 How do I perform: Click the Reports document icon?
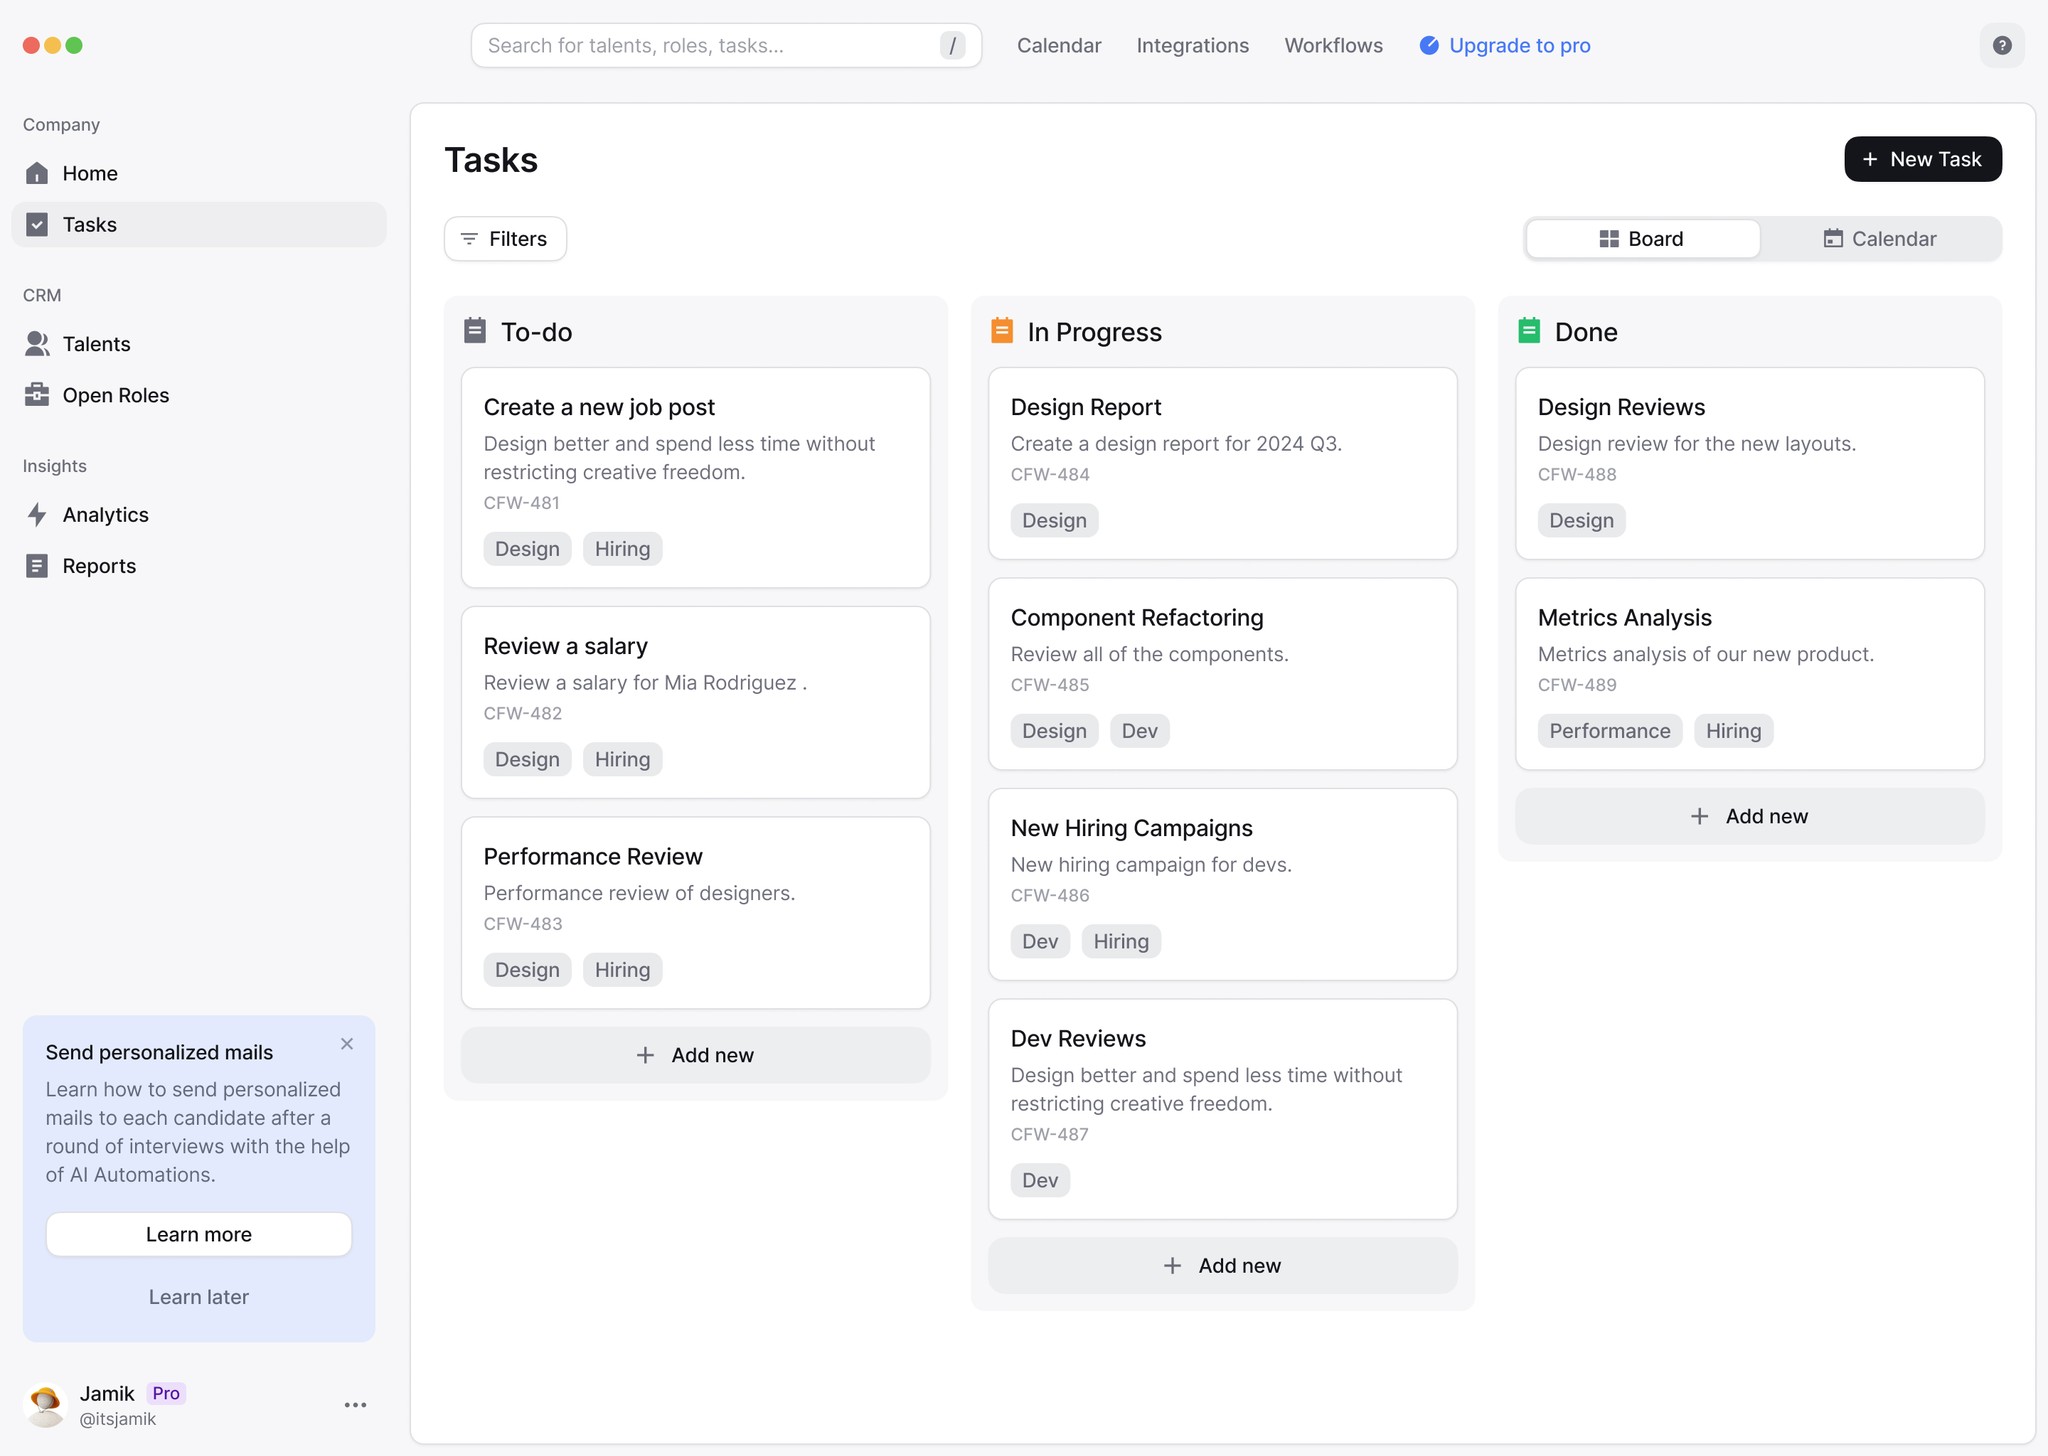(37, 566)
